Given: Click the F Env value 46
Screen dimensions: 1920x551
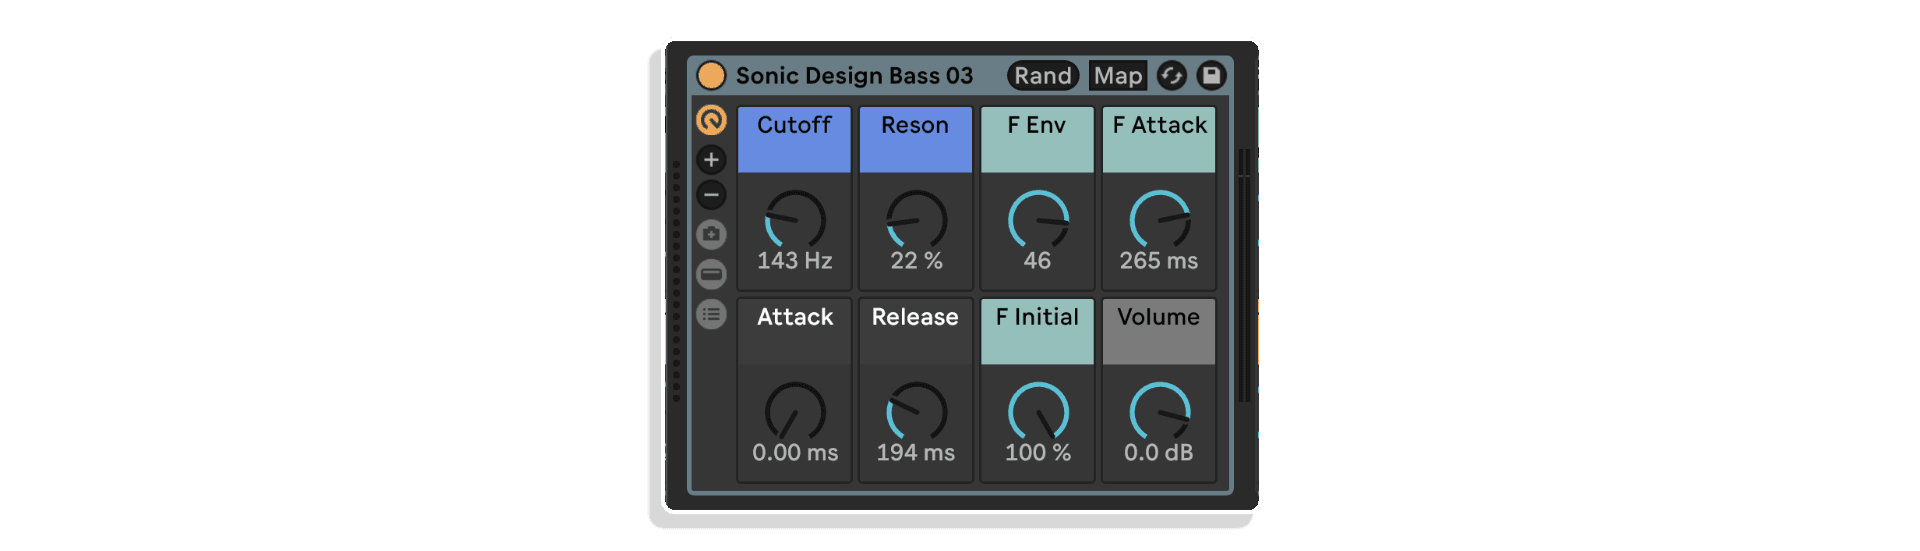Looking at the screenshot, I should [1037, 261].
